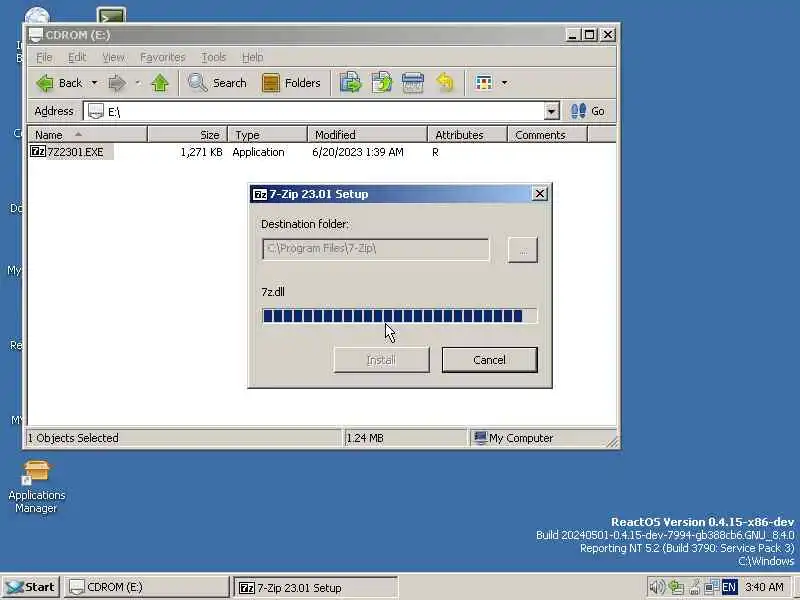
Task: Click the installation progress bar
Action: (399, 316)
